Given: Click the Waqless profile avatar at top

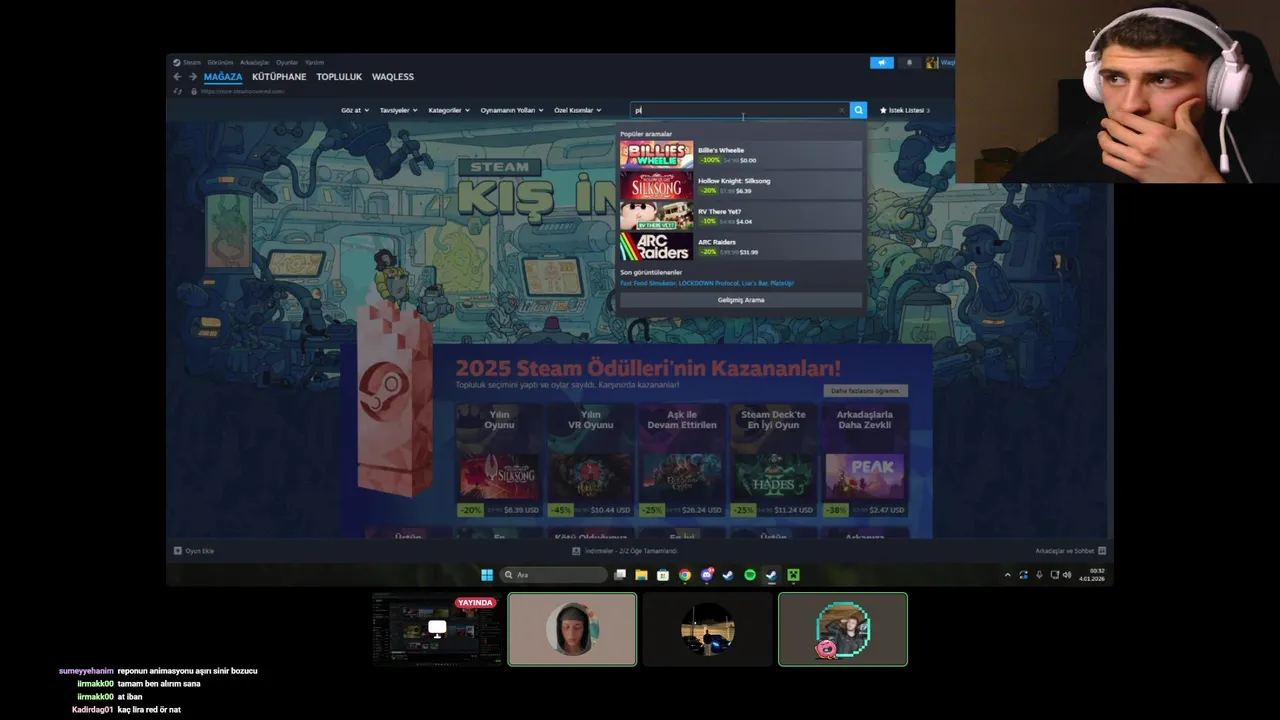Looking at the screenshot, I should pos(932,62).
